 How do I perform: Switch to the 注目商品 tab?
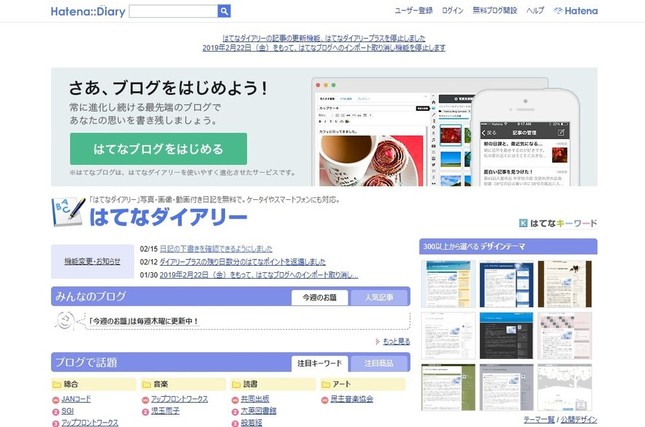[x=379, y=362]
